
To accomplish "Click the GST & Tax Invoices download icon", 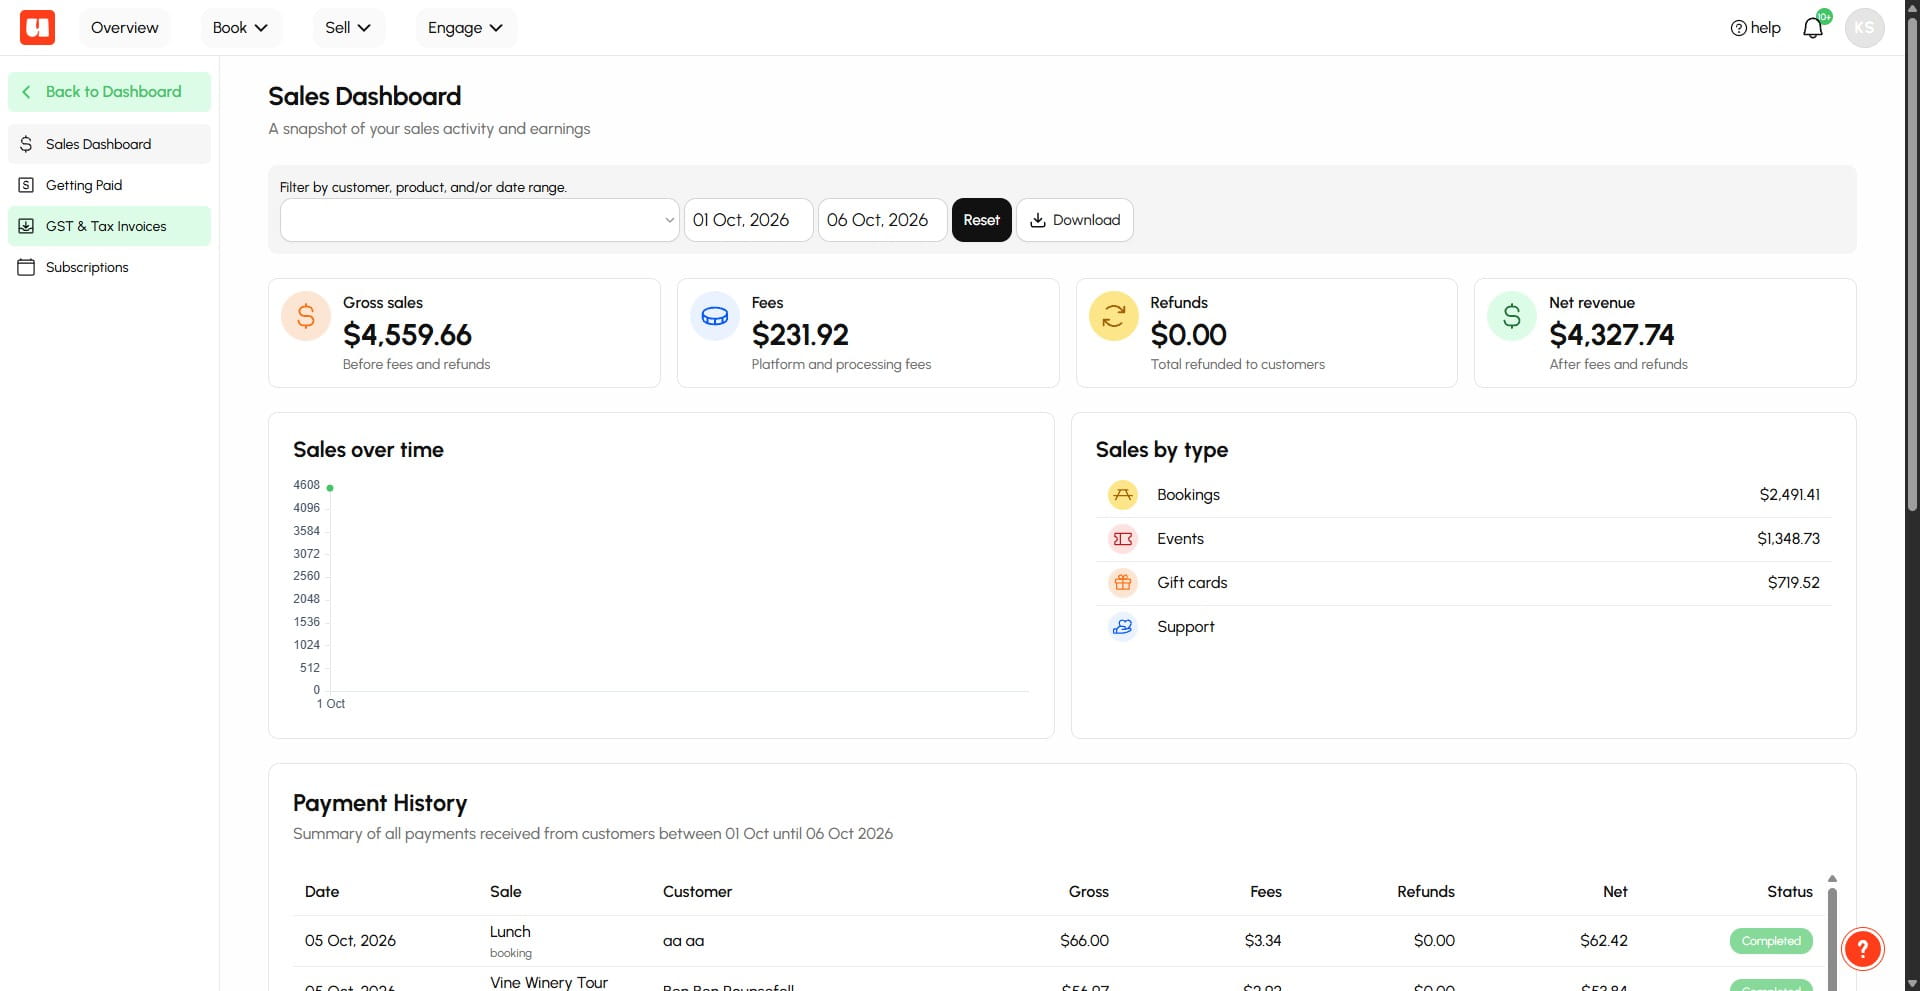I will [26, 226].
